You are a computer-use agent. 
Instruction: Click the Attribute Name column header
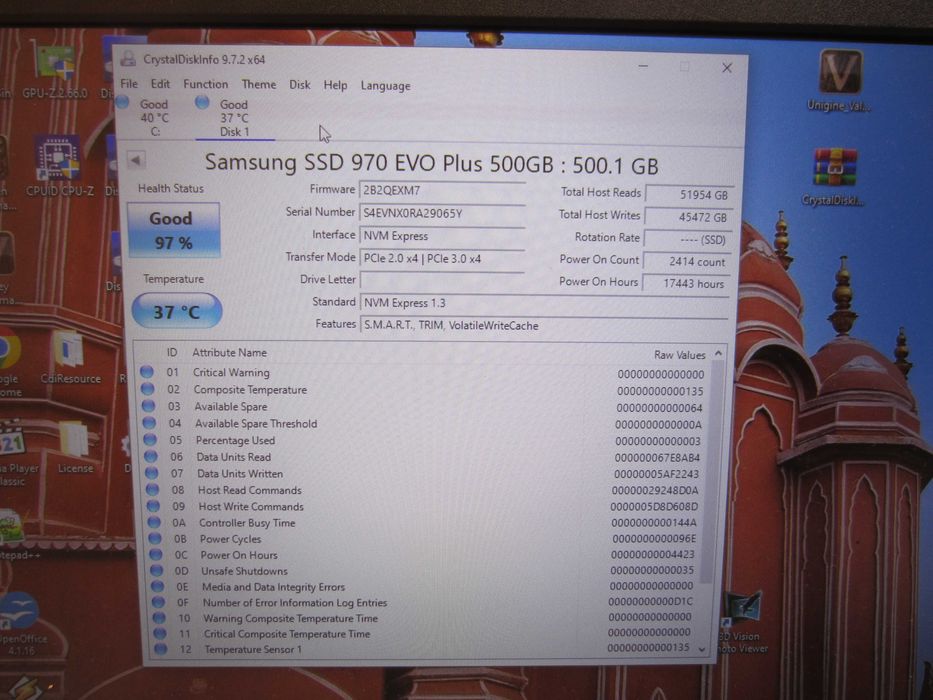(x=229, y=352)
